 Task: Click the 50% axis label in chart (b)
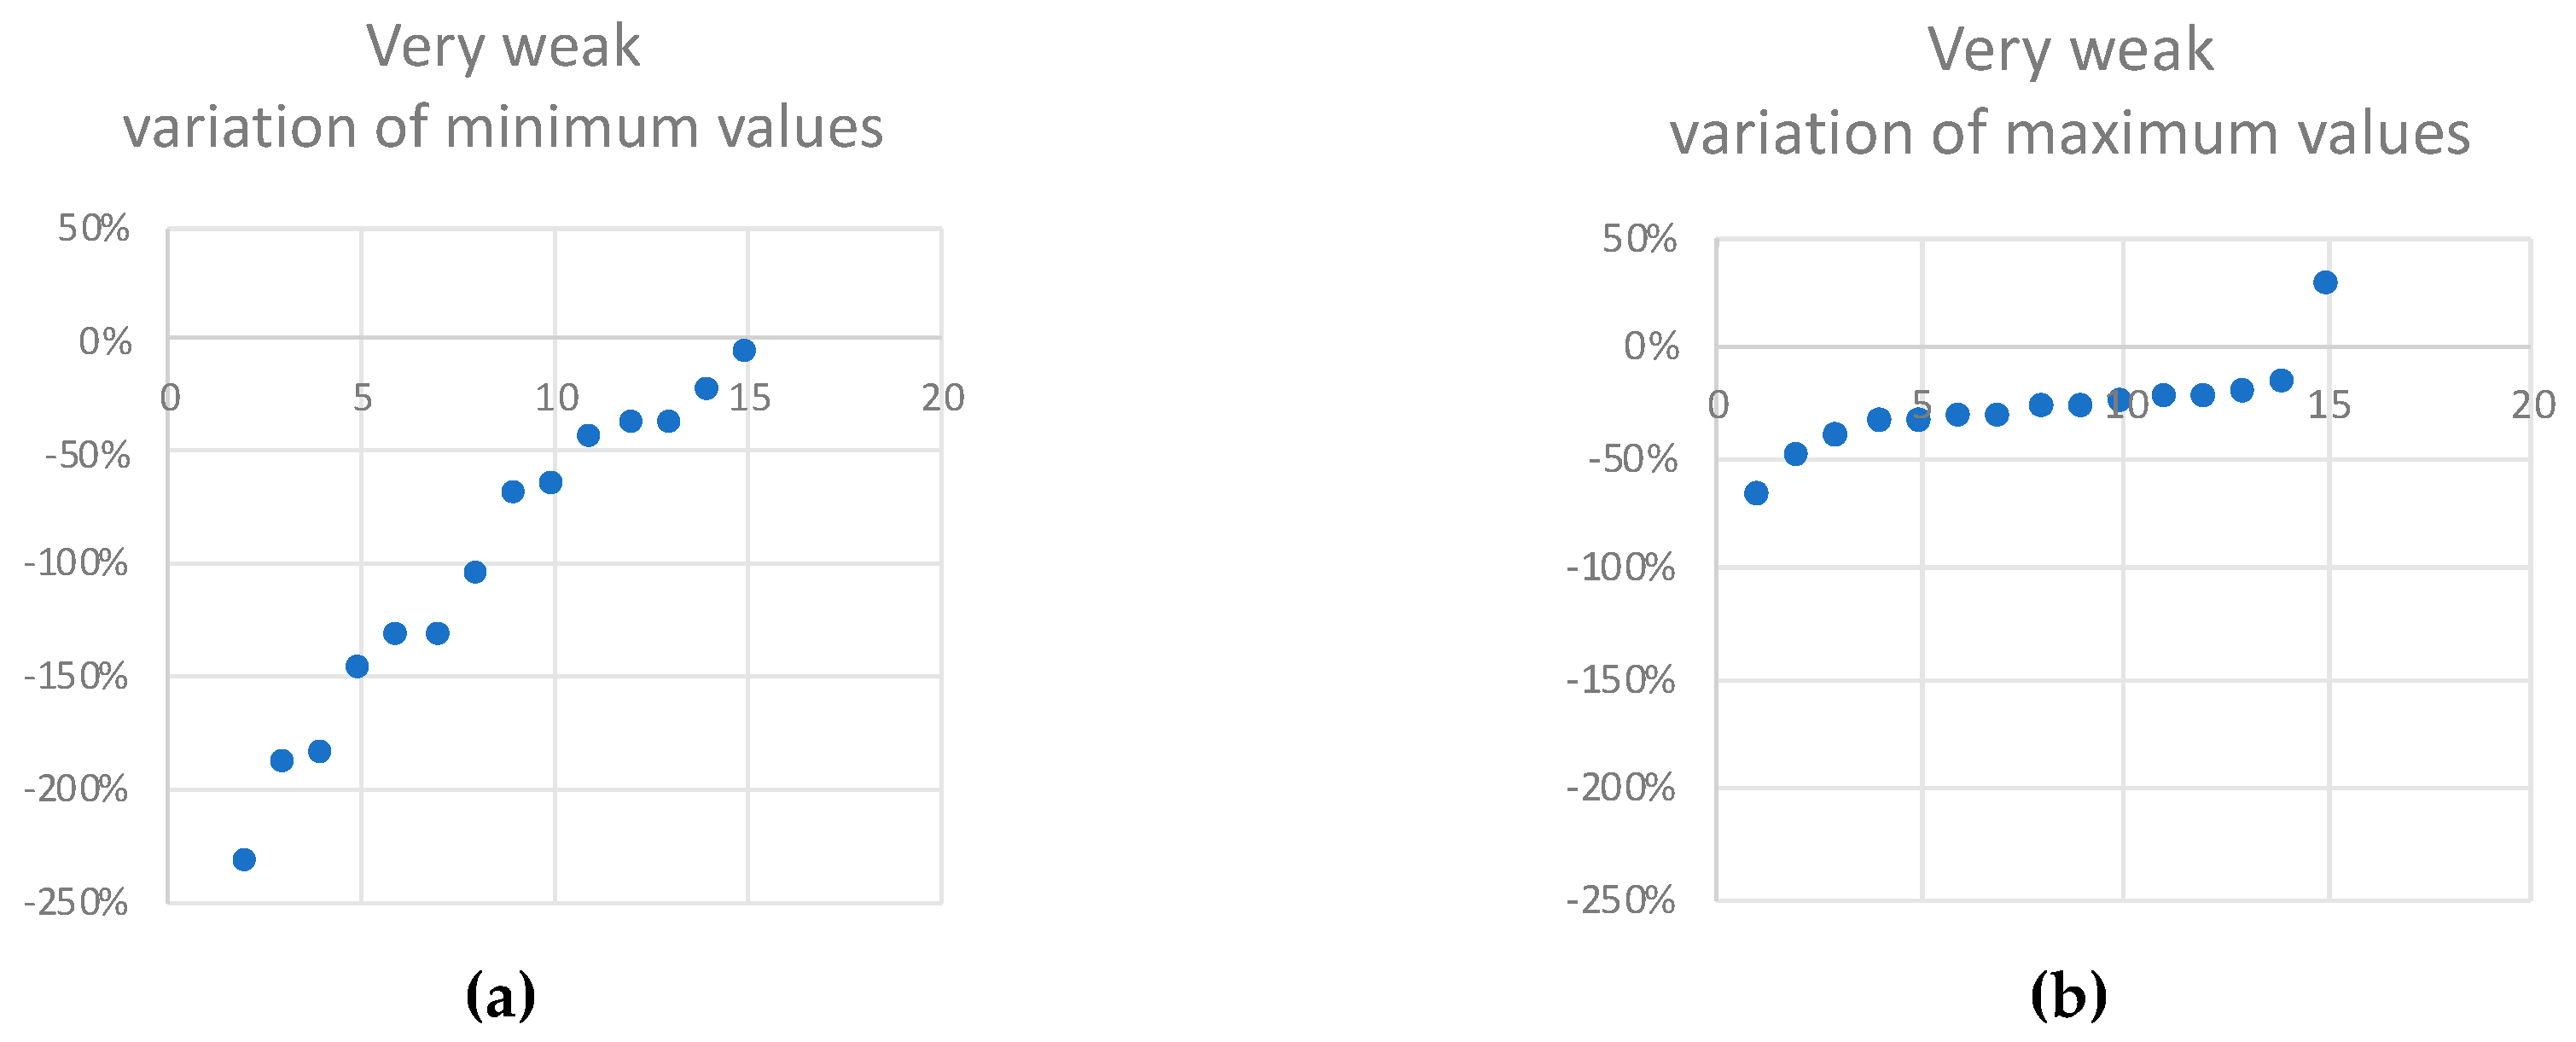(1639, 239)
